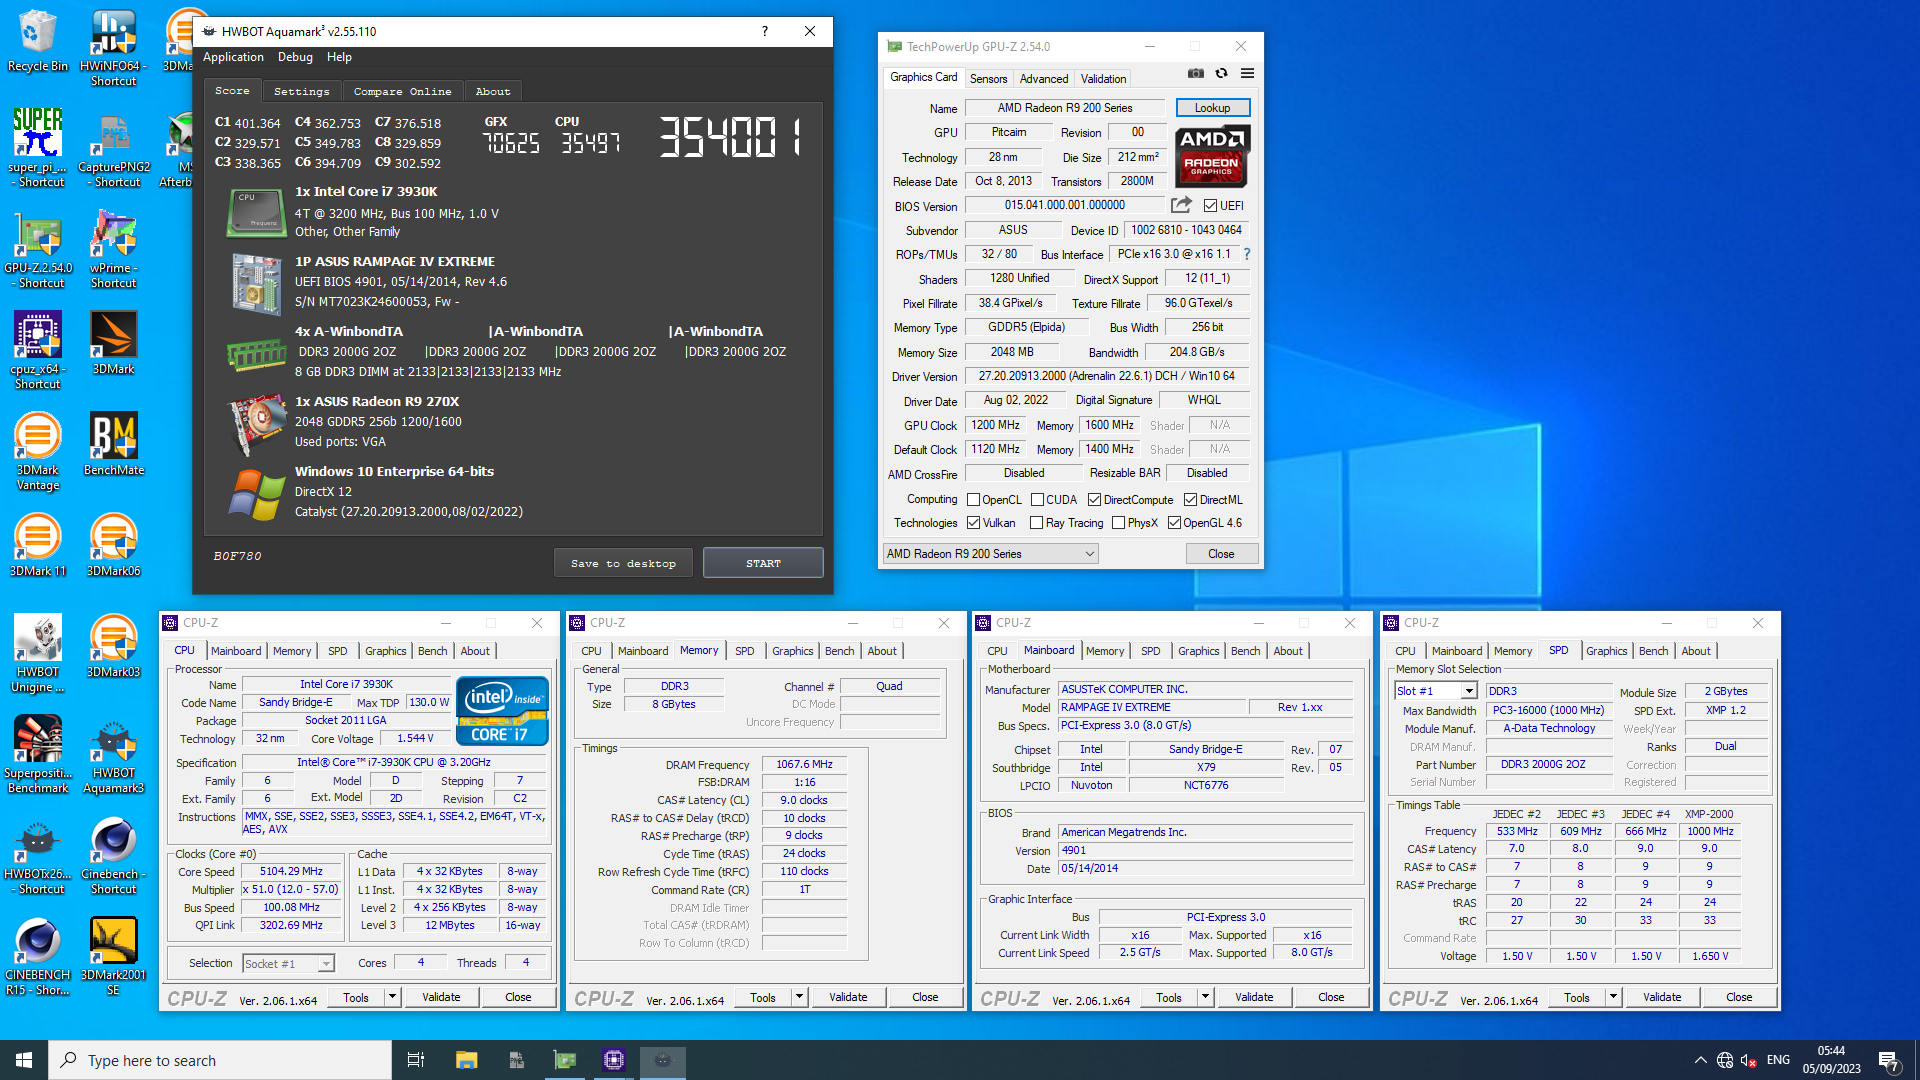Viewport: 1920px width, 1080px height.
Task: Click the taskbar clock showing 05:44
Action: (1831, 1060)
